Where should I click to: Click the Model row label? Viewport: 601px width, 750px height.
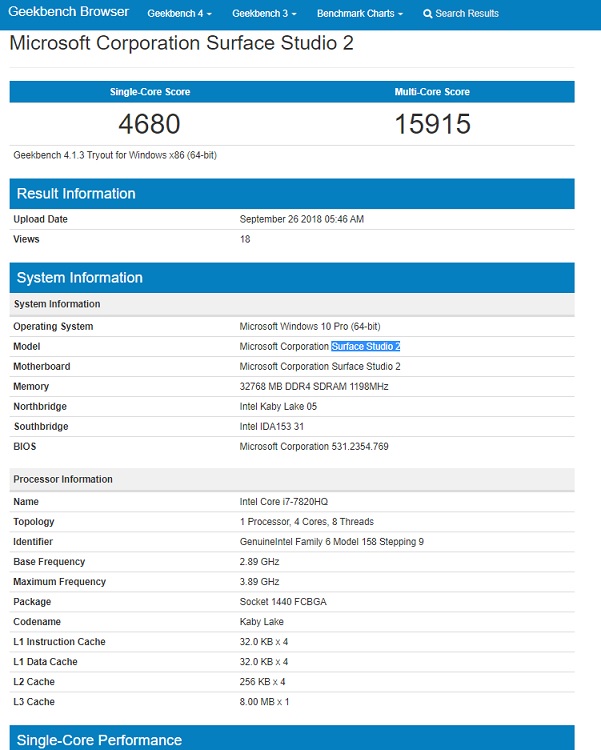[x=27, y=346]
